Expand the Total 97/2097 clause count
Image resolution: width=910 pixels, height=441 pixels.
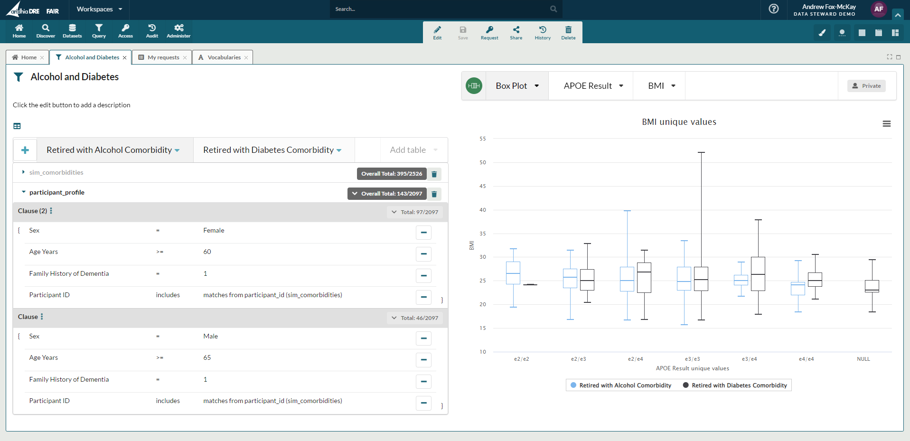[x=415, y=212]
